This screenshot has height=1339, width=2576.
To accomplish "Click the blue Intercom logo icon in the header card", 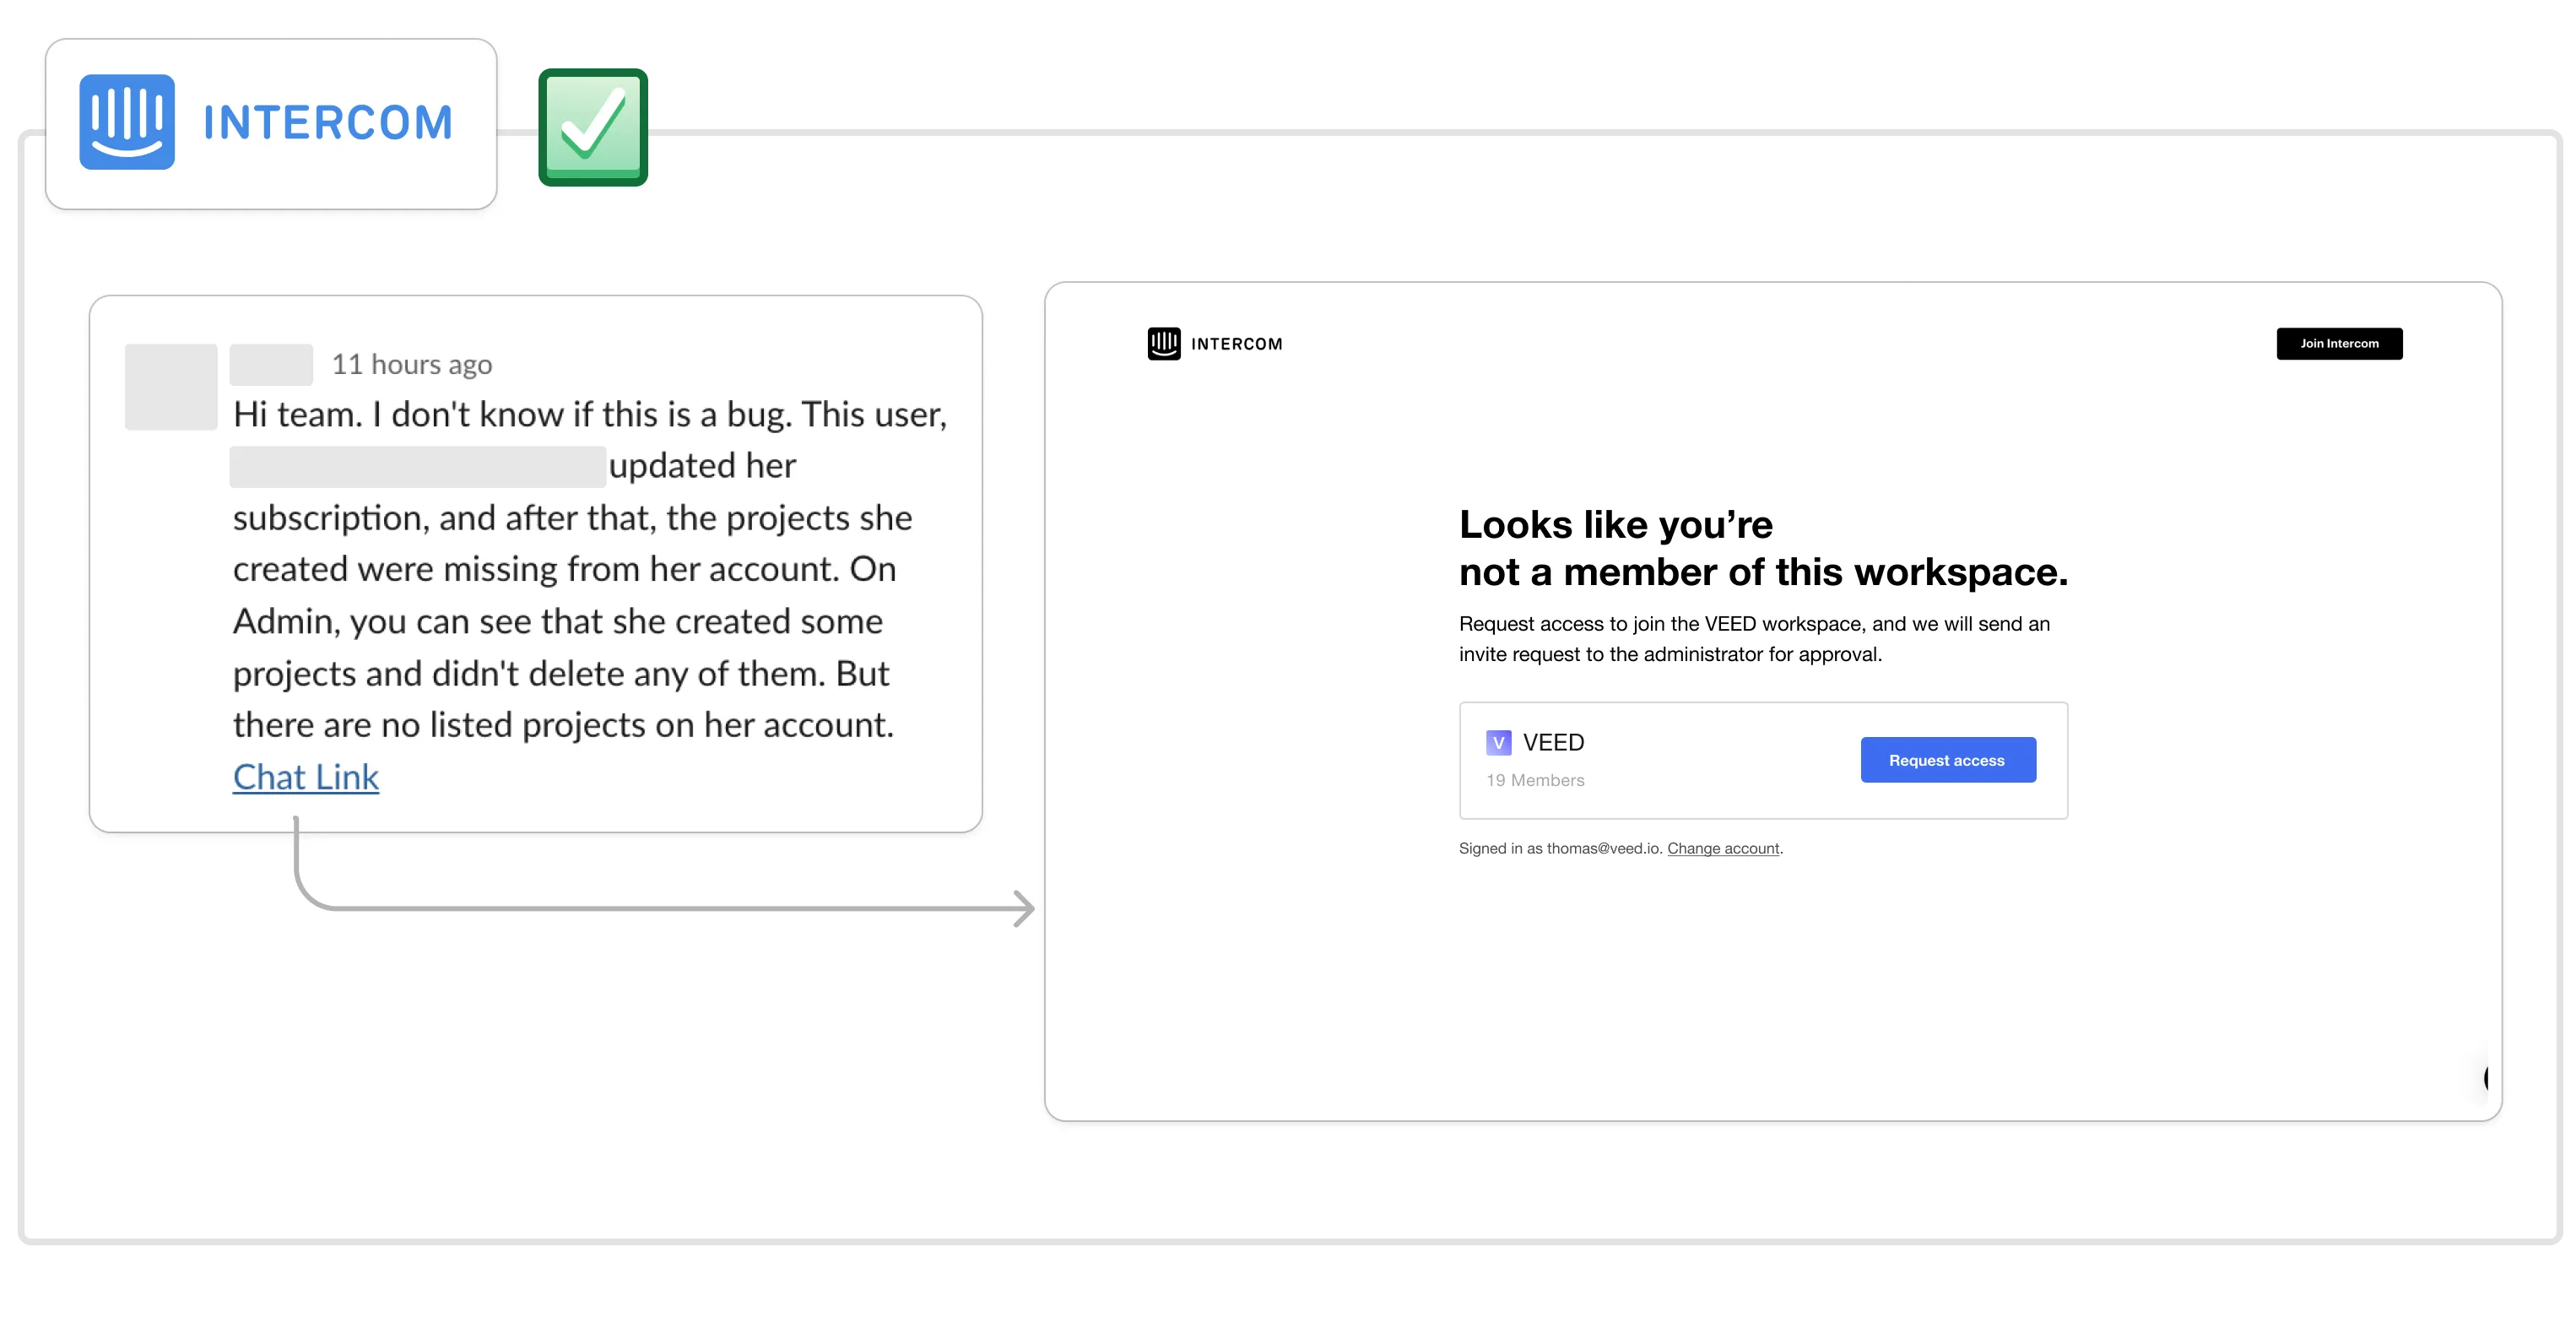I will click(127, 122).
